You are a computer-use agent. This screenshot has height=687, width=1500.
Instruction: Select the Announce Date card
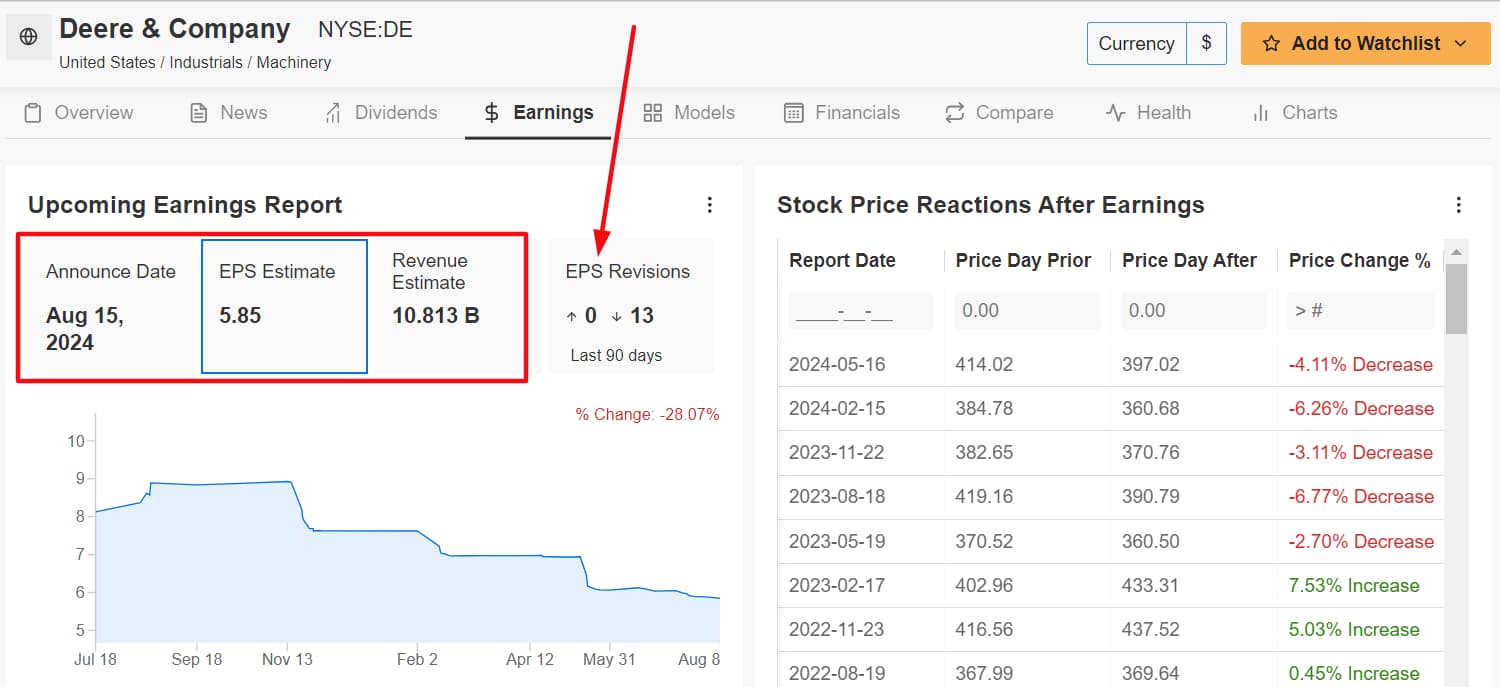coord(111,306)
